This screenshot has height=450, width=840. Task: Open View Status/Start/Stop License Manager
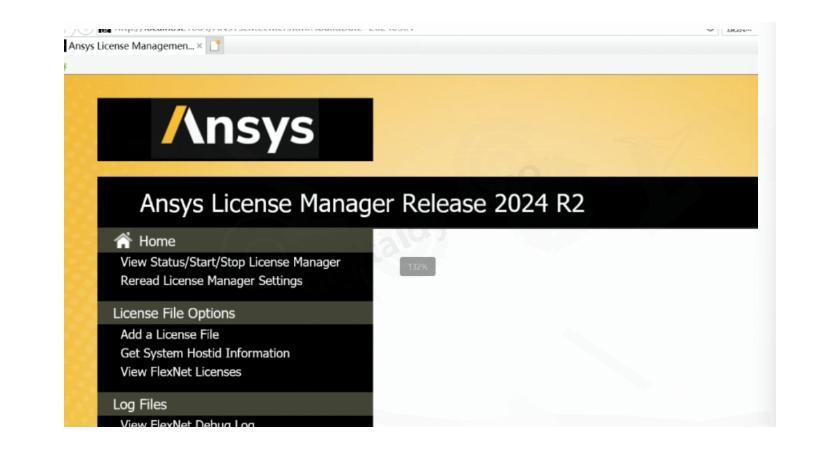pos(230,262)
